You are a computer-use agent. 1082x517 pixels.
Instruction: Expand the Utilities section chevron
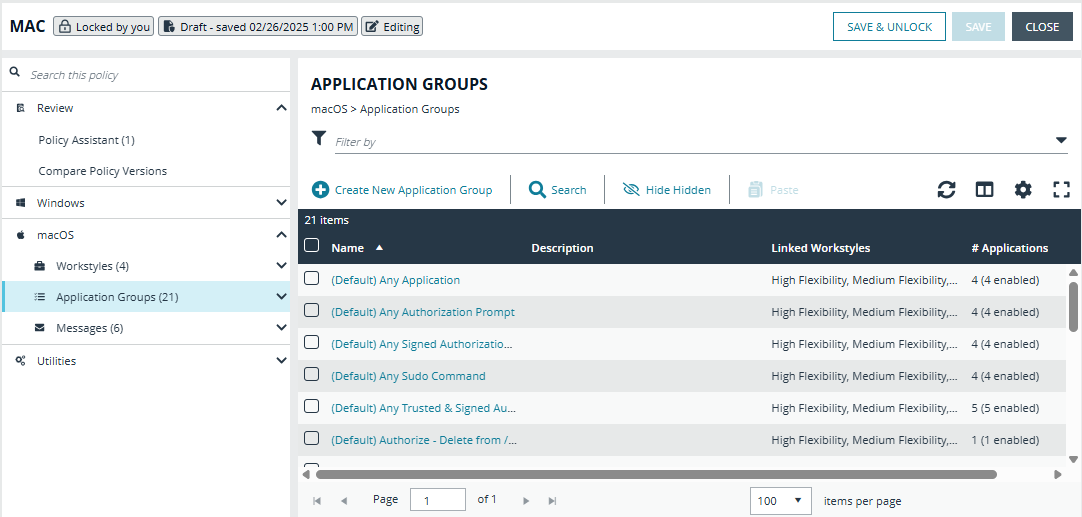(281, 360)
